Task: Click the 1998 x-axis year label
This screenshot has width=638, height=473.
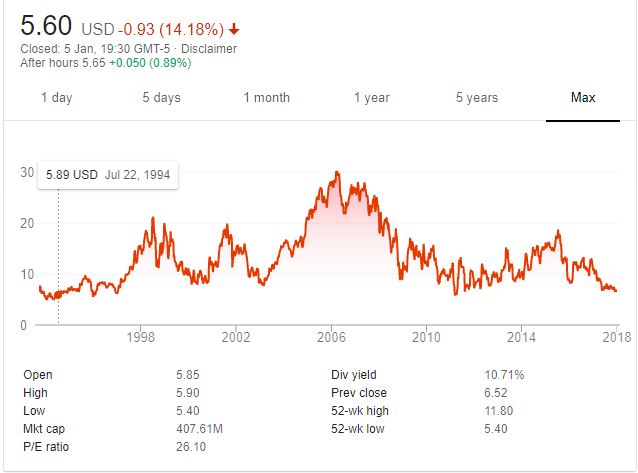Action: coord(141,339)
